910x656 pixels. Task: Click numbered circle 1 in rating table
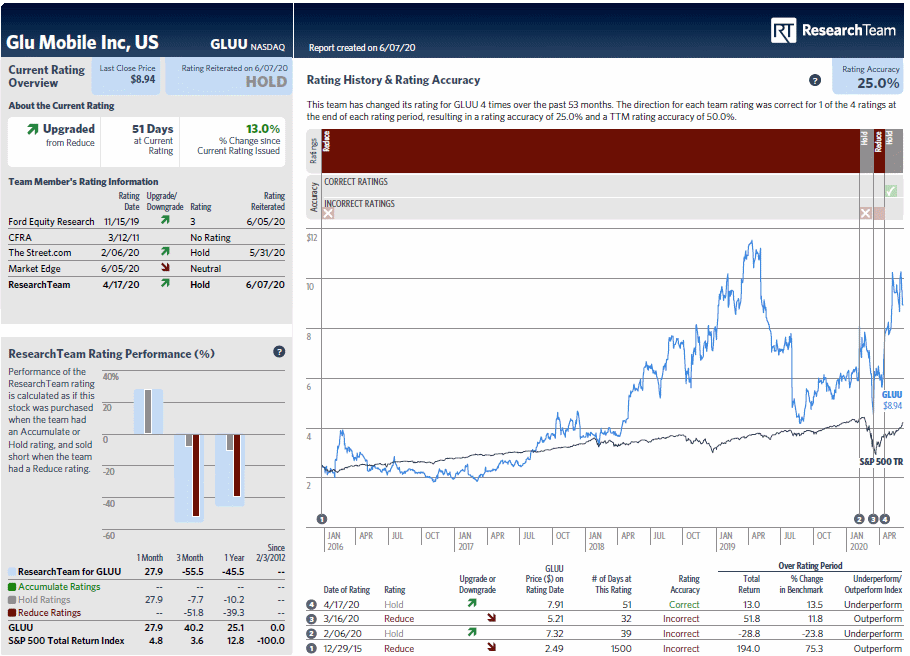[312, 648]
